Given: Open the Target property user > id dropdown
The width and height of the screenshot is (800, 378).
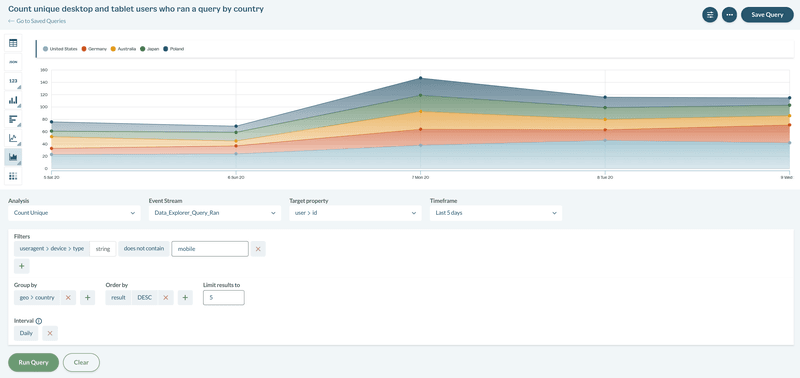Looking at the screenshot, I should [x=356, y=213].
